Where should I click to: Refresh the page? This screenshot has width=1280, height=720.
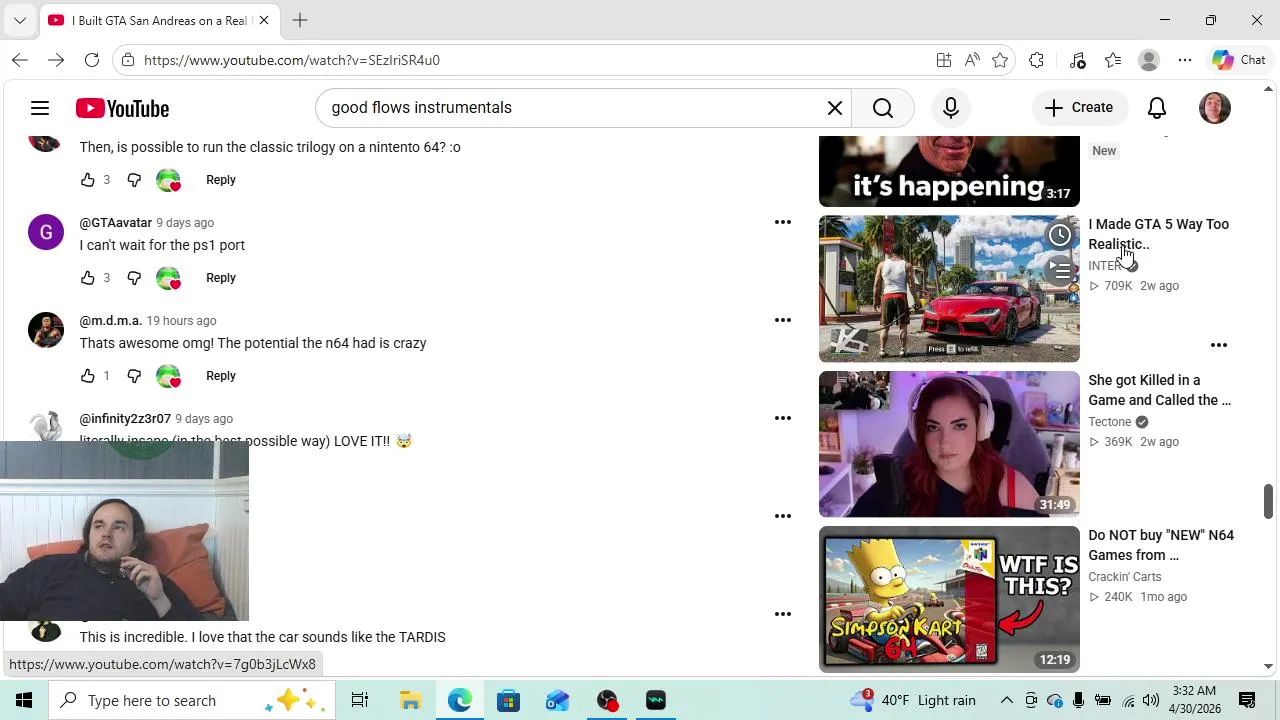point(92,60)
